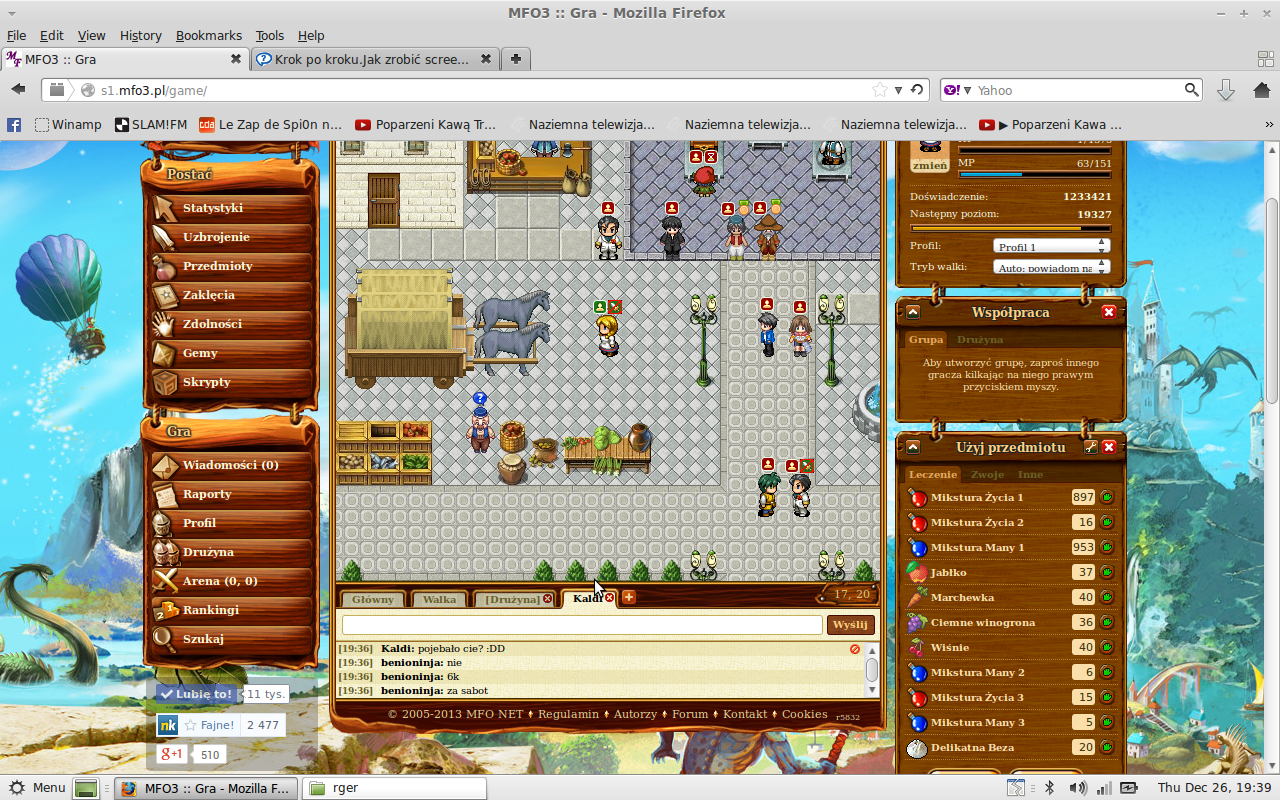Open Statystyki from the Postać menu

pos(212,208)
